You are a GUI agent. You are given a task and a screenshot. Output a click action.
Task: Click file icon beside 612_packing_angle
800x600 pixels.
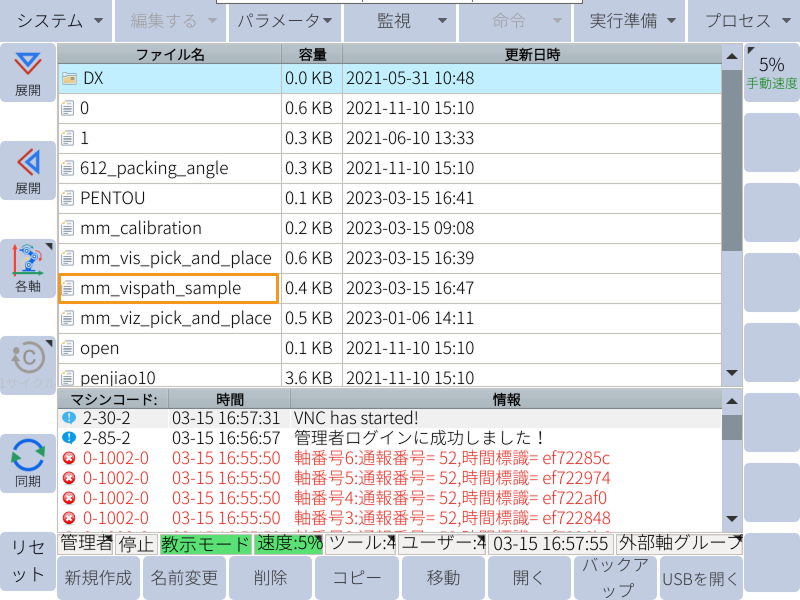(67, 168)
